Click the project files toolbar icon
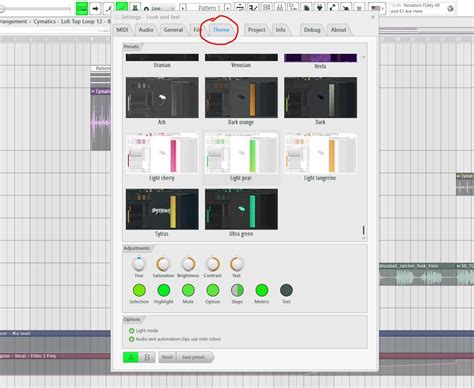Screen dimensions: 474x388 (306, 8)
